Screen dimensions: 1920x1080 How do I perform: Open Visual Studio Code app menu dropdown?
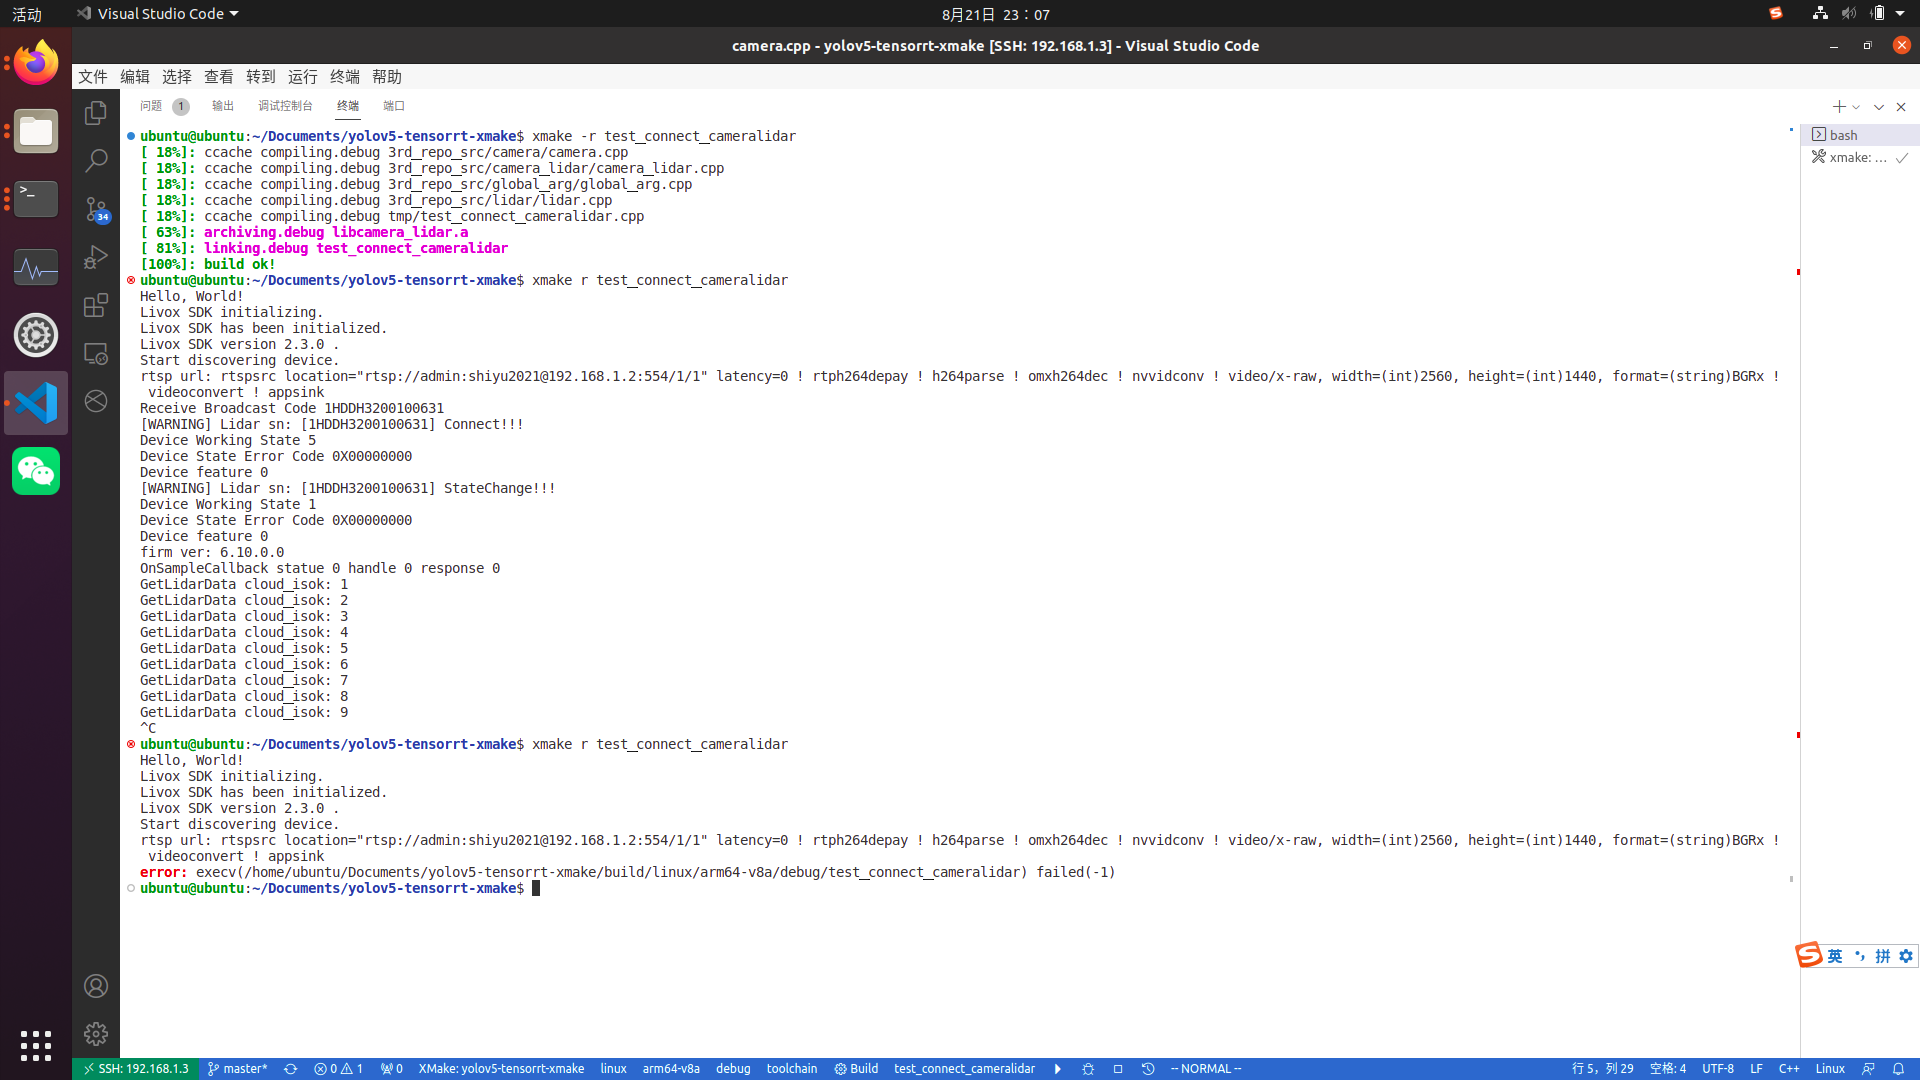158,14
